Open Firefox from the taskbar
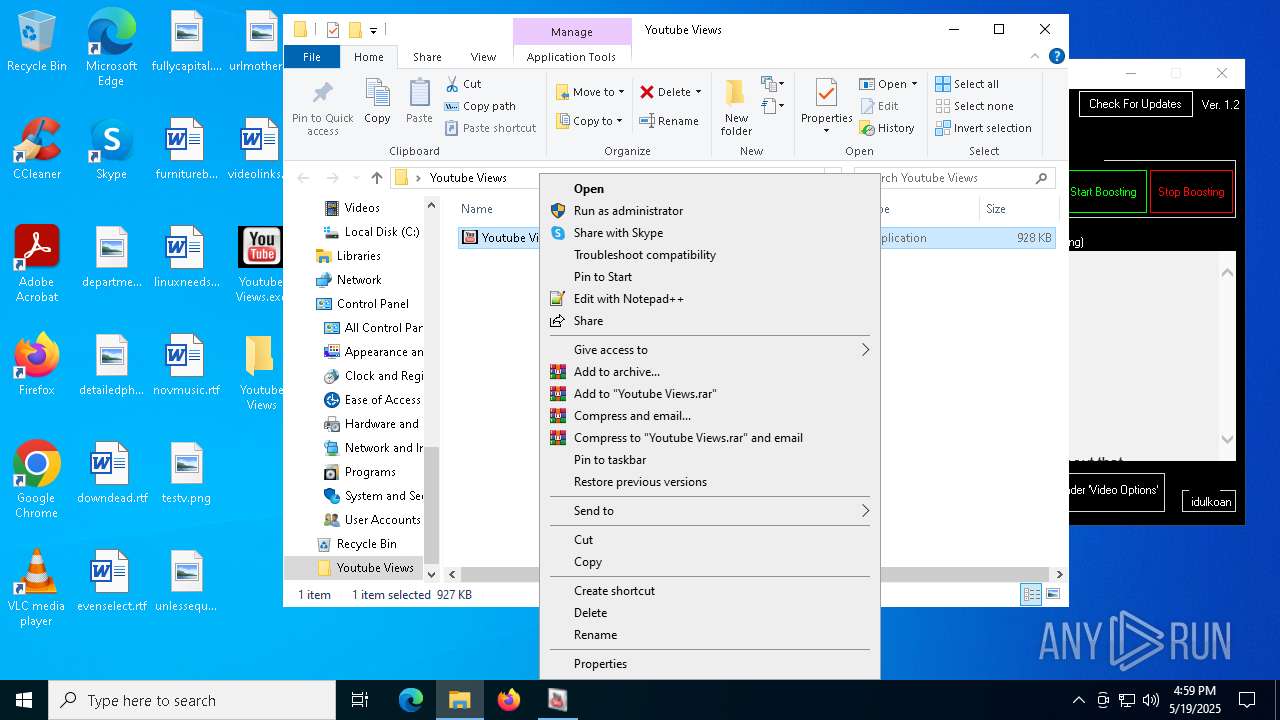The height and width of the screenshot is (720, 1280). [x=509, y=700]
